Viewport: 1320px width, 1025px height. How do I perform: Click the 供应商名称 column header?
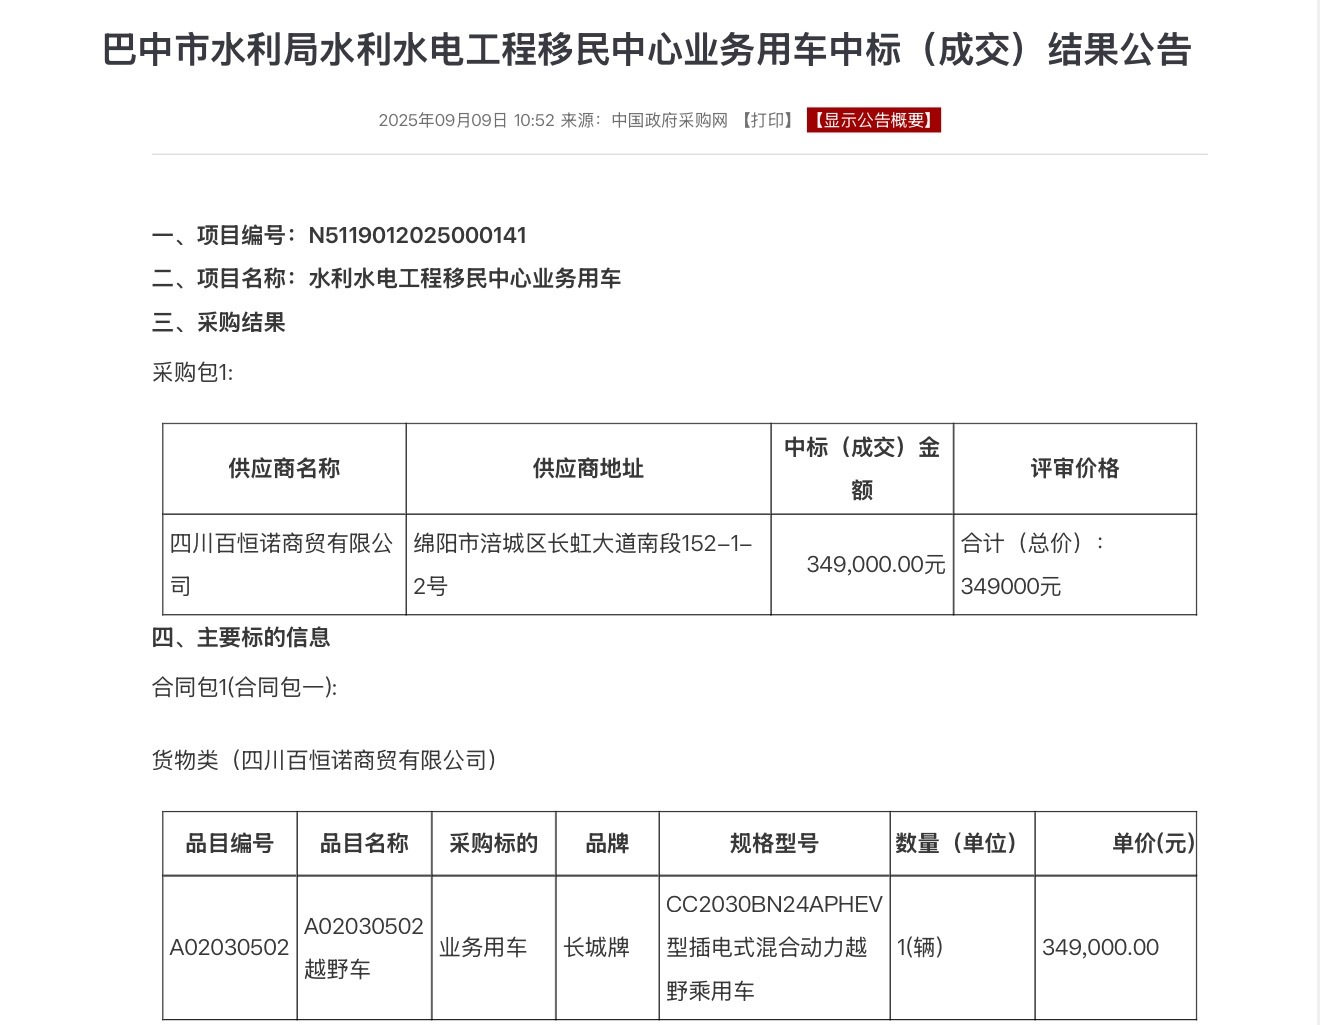(x=285, y=468)
